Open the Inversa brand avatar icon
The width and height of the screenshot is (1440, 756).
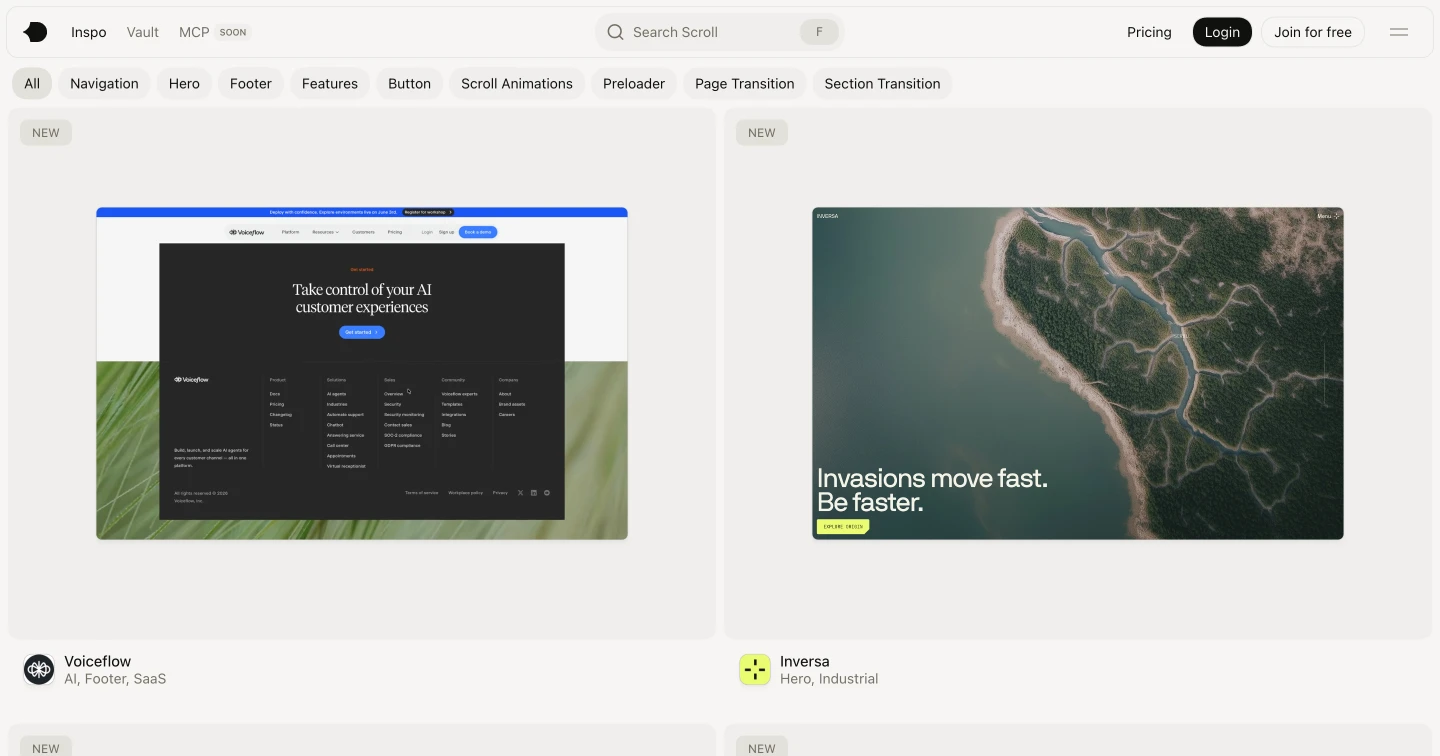point(755,669)
